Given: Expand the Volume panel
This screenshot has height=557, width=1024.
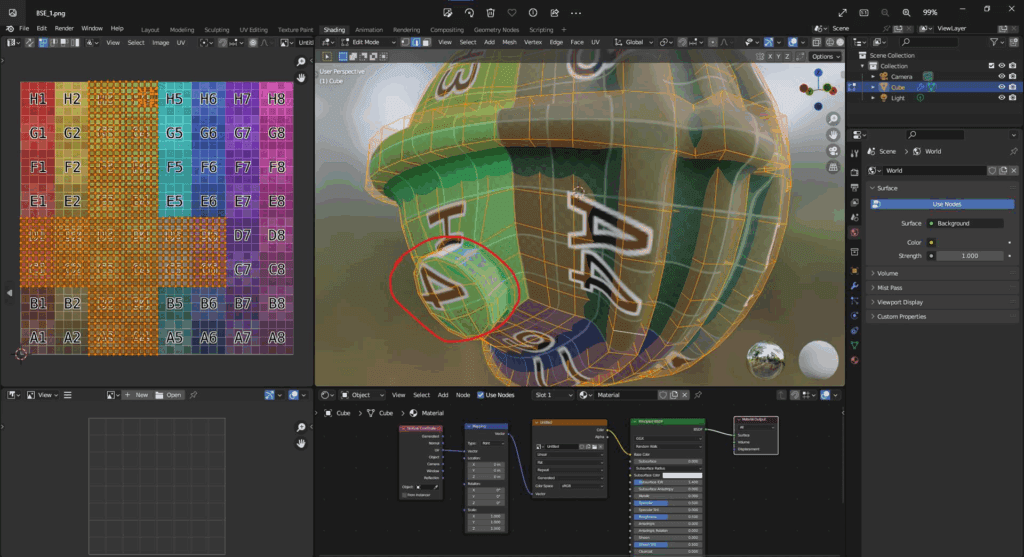Looking at the screenshot, I should coord(942,274).
